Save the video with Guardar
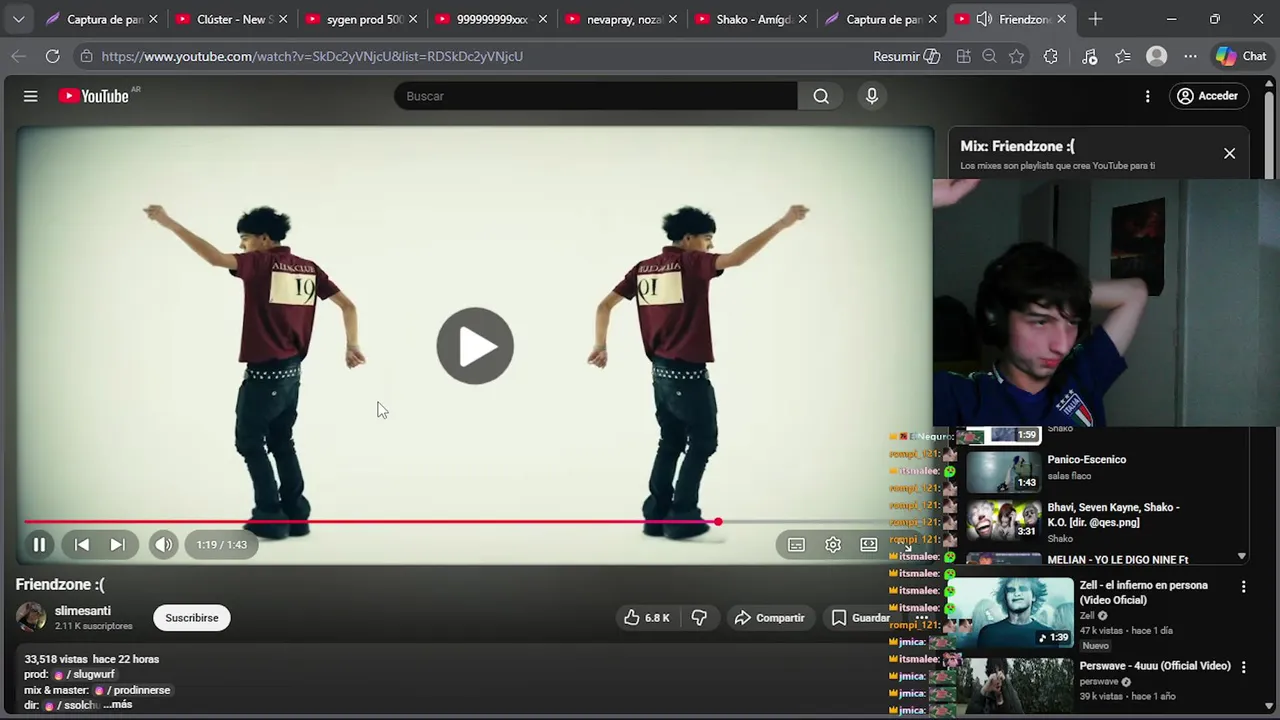The height and width of the screenshot is (720, 1280). [861, 618]
